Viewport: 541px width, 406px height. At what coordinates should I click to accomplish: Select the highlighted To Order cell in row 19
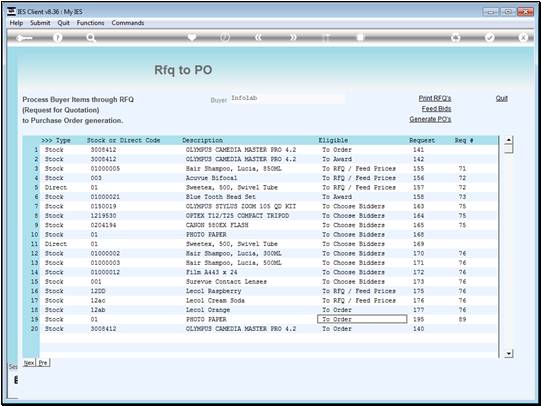coord(362,319)
